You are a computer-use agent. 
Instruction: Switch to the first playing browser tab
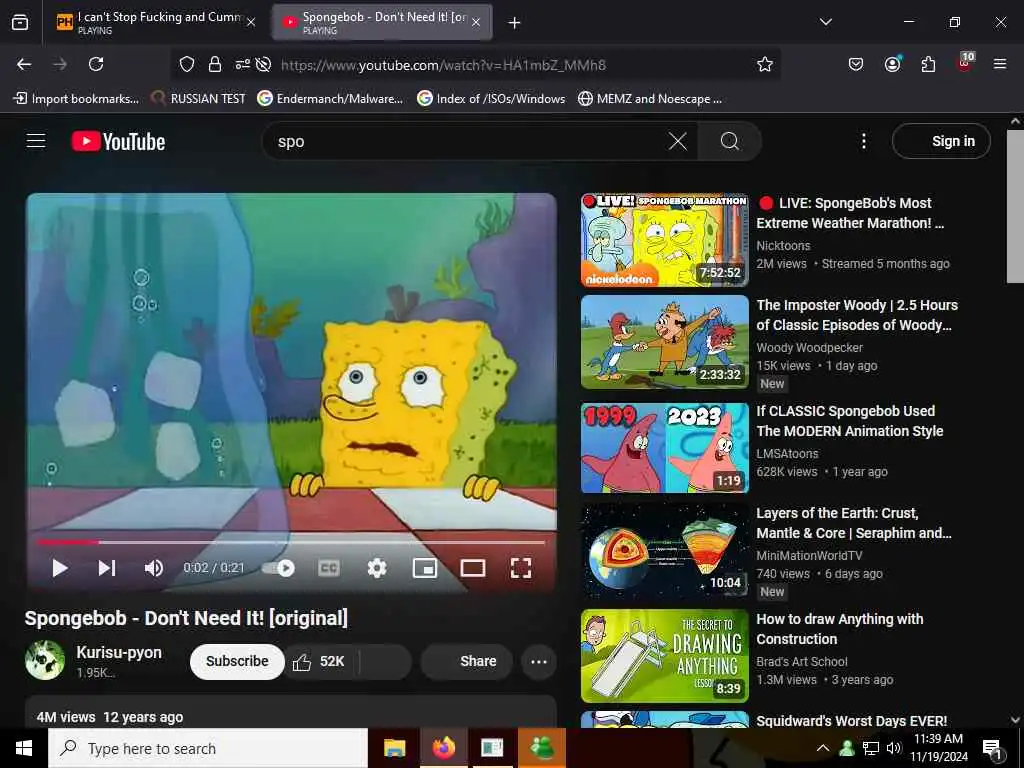pos(154,22)
